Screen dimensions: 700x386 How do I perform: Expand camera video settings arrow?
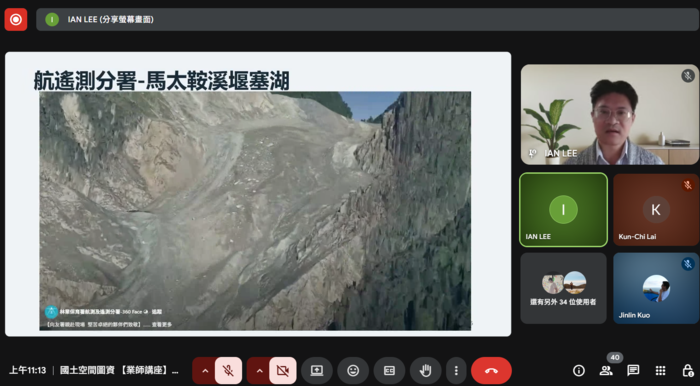(x=259, y=370)
